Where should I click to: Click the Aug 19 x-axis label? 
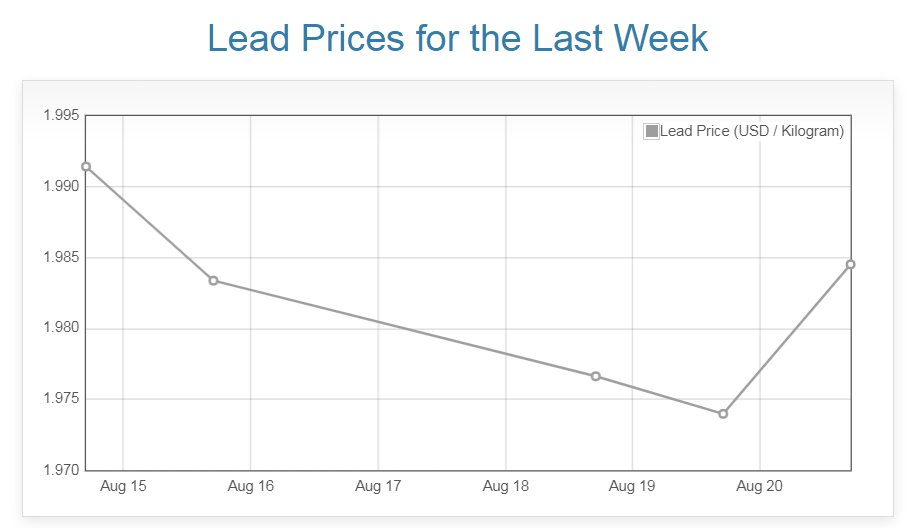click(x=633, y=487)
